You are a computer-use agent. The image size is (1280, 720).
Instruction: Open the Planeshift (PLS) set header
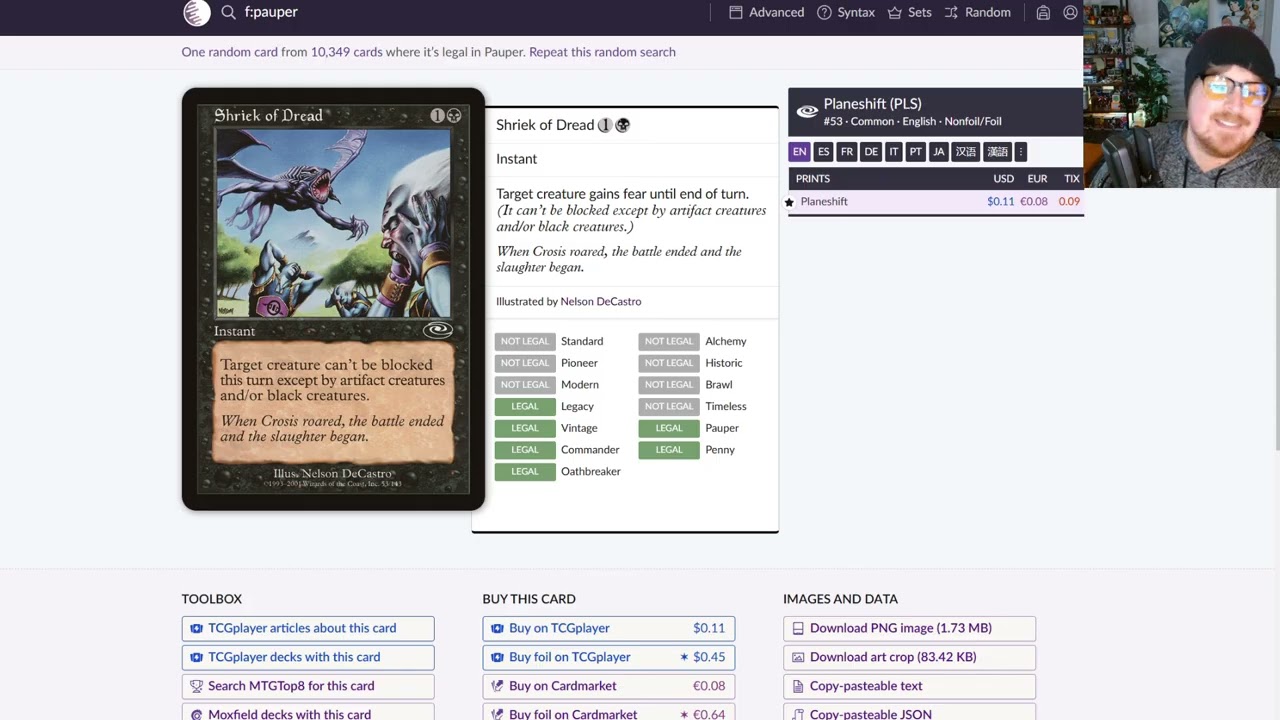coord(935,112)
